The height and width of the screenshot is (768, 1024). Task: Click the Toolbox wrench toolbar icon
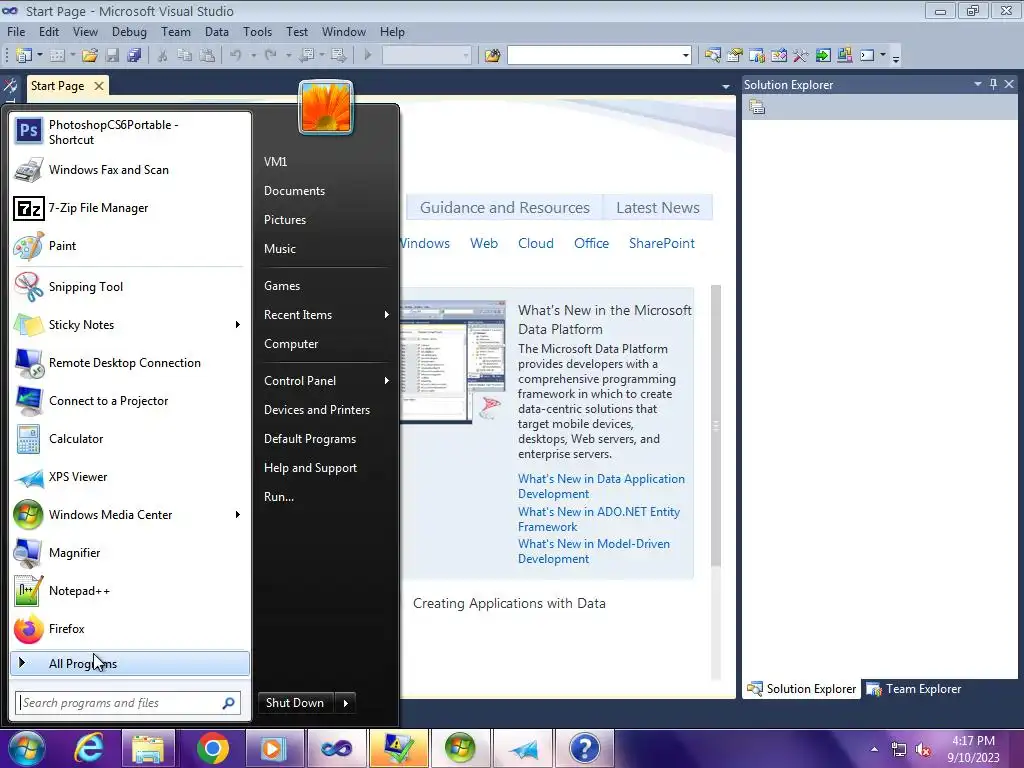pos(801,56)
